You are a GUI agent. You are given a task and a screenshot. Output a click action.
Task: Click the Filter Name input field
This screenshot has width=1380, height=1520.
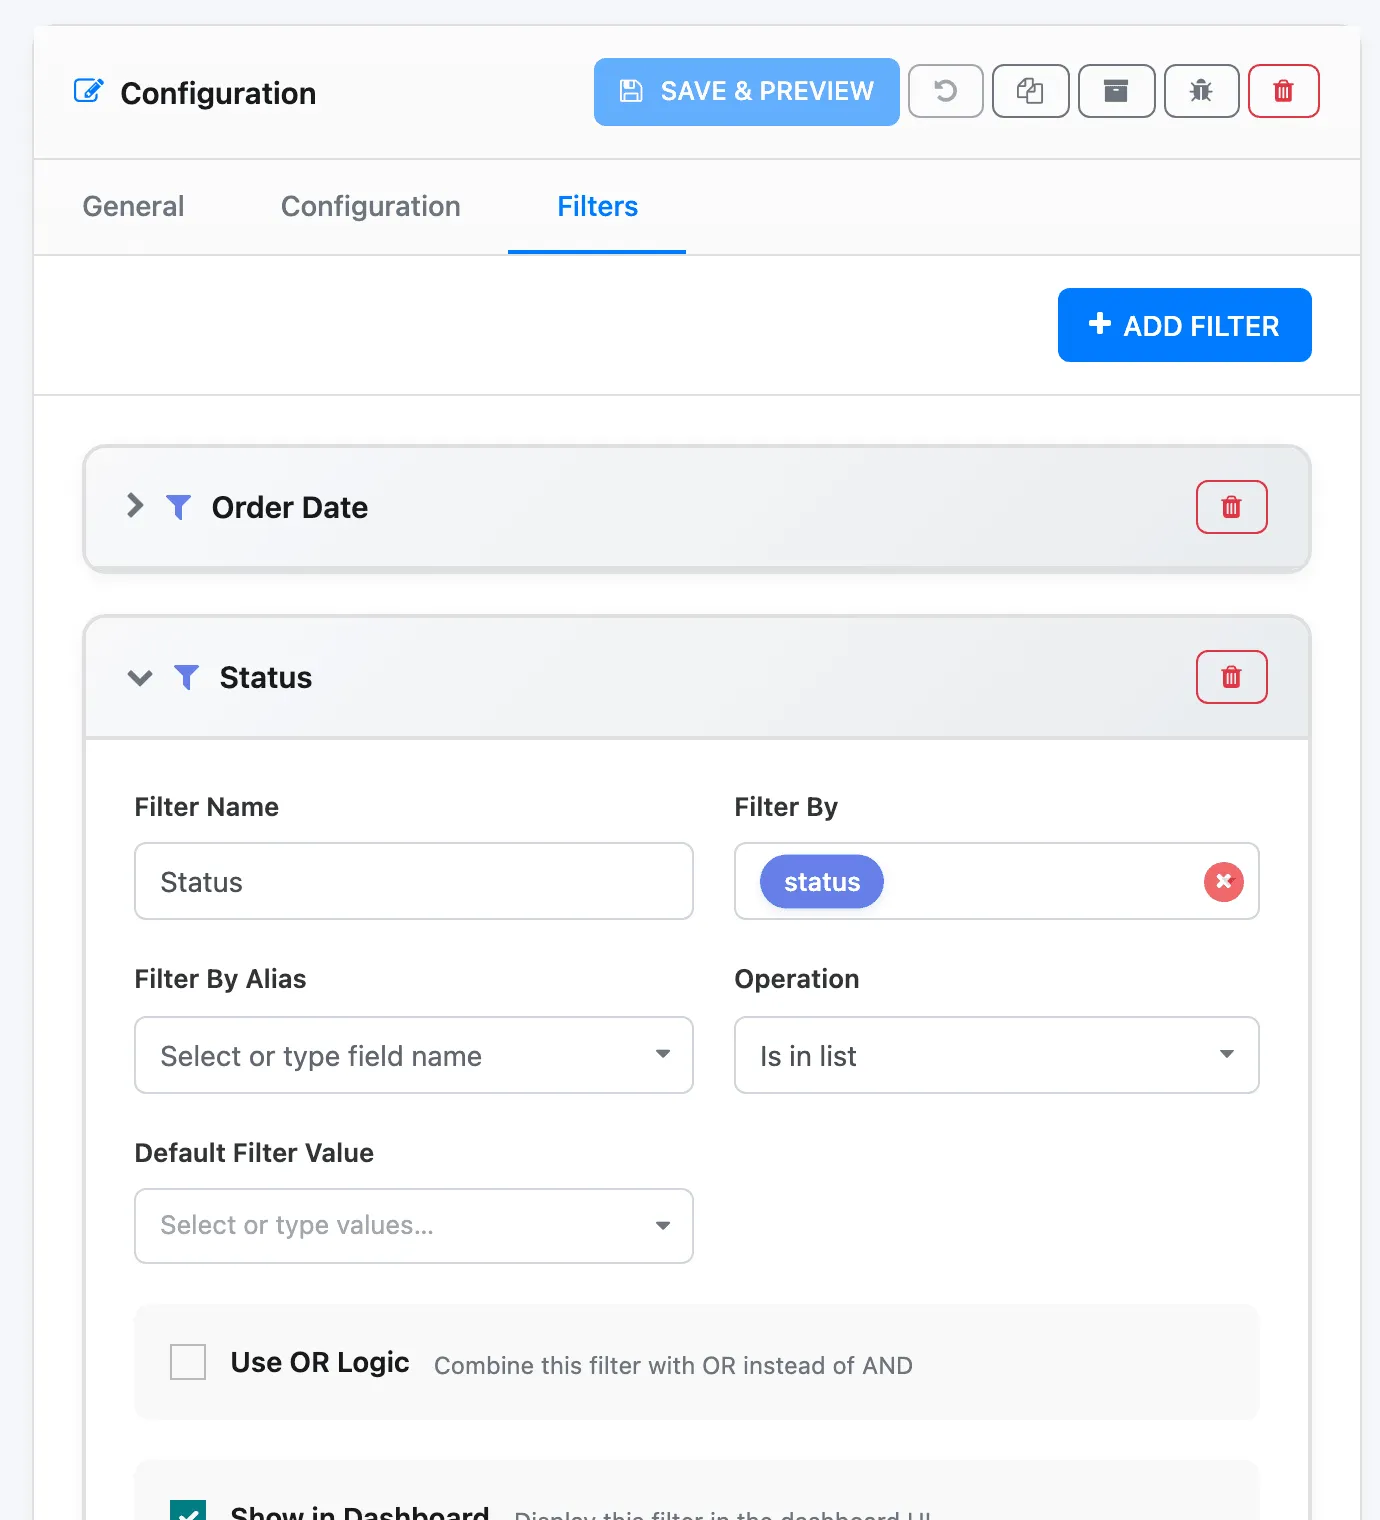[414, 881]
